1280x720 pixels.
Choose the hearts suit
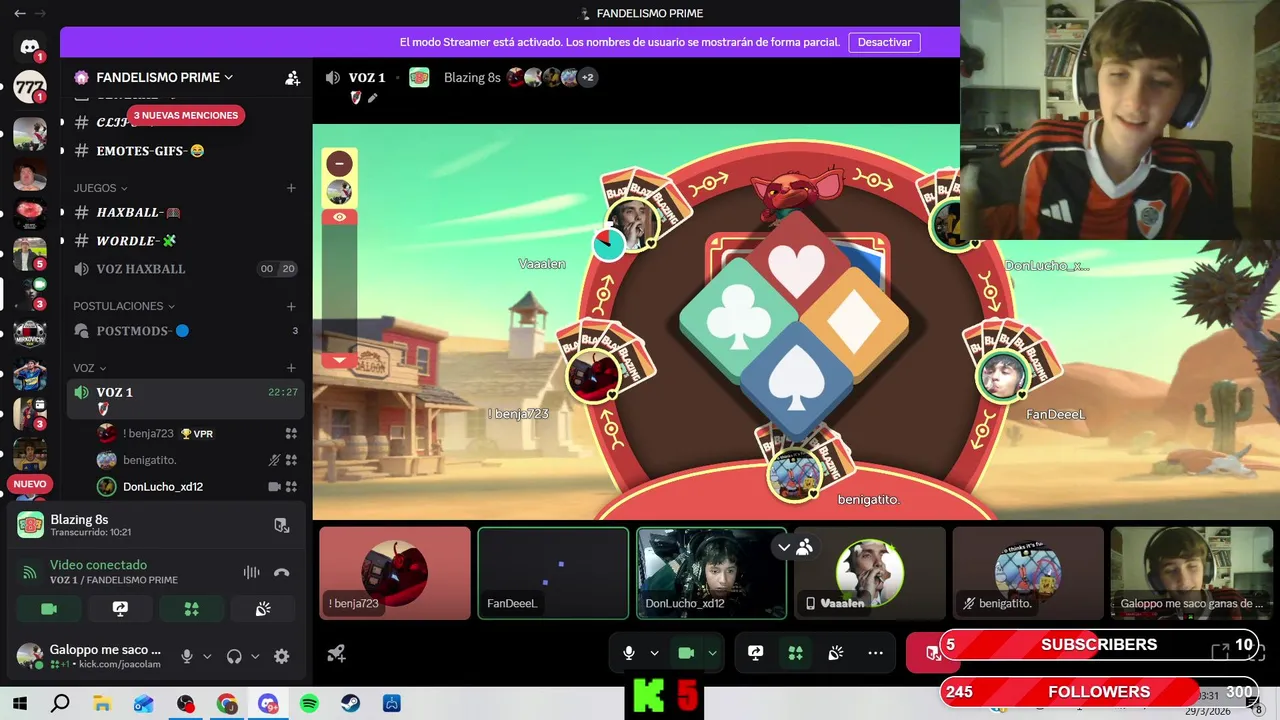[x=796, y=269]
